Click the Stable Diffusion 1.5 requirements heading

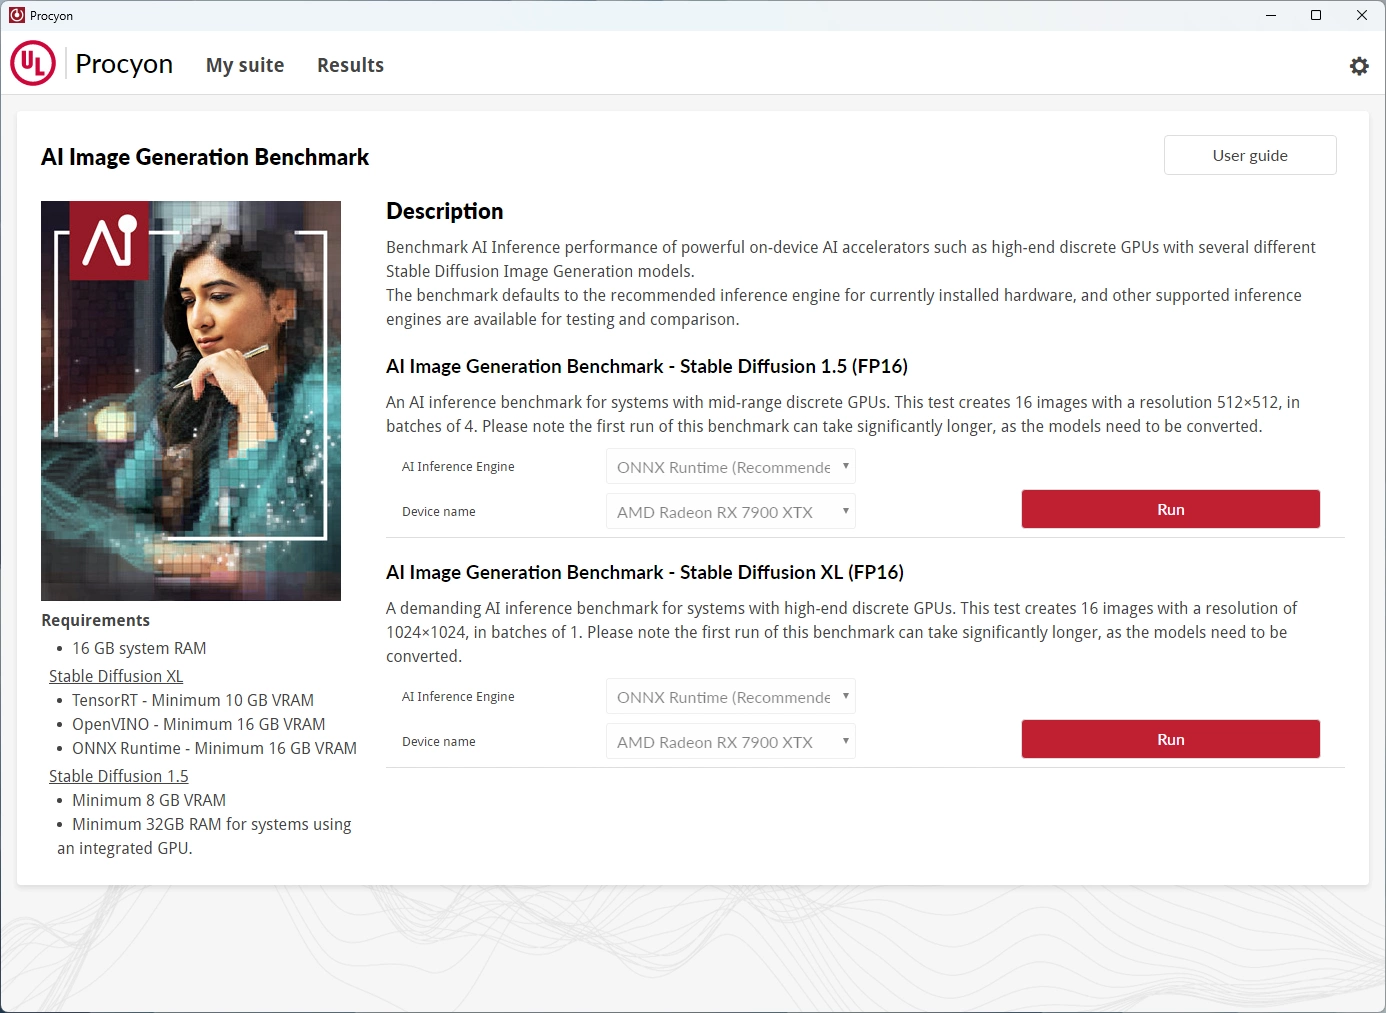[119, 776]
